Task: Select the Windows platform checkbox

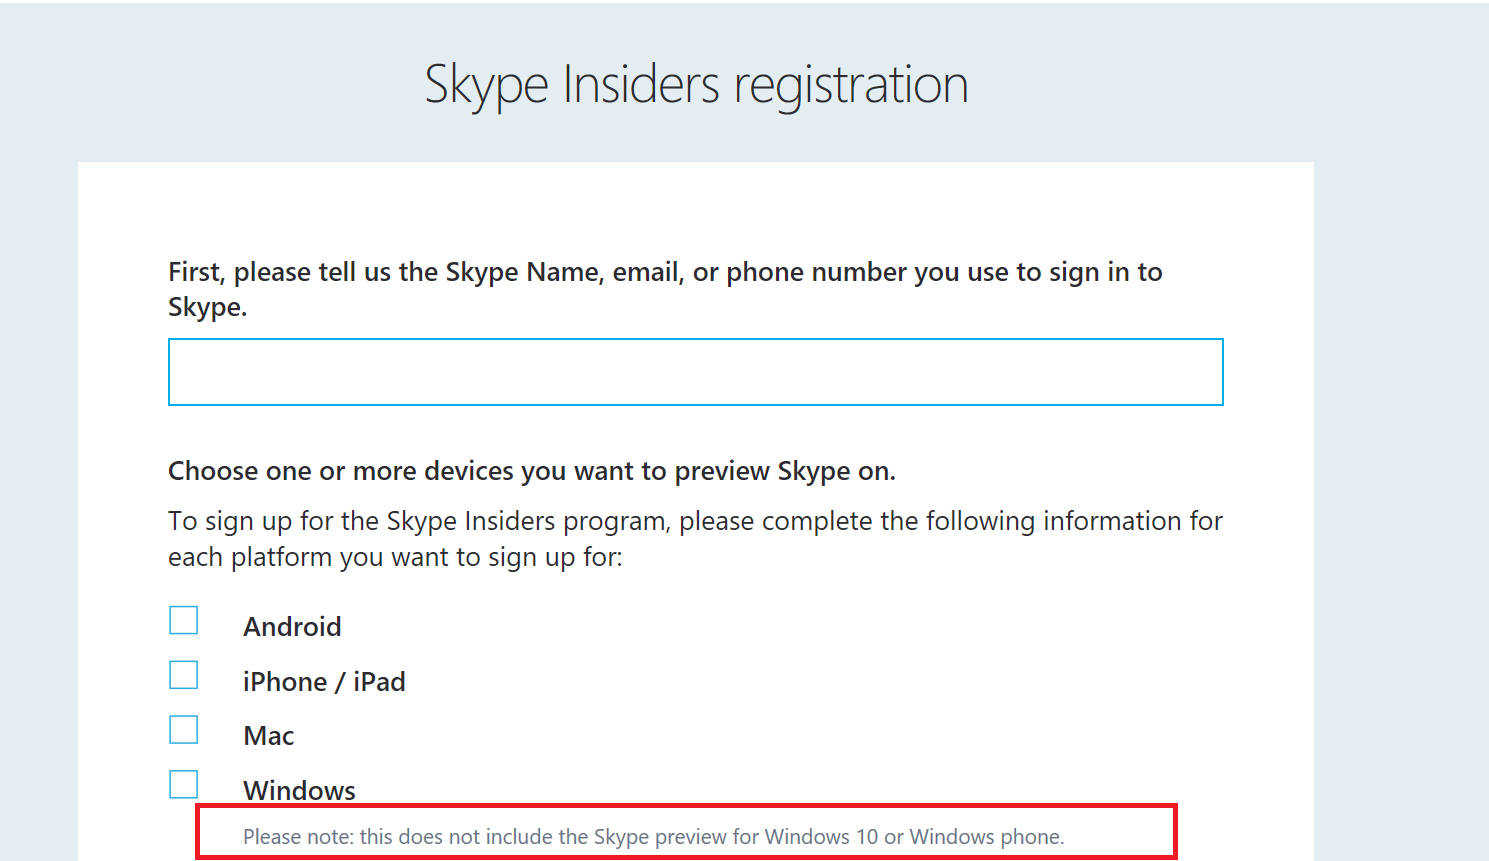Action: click(184, 784)
